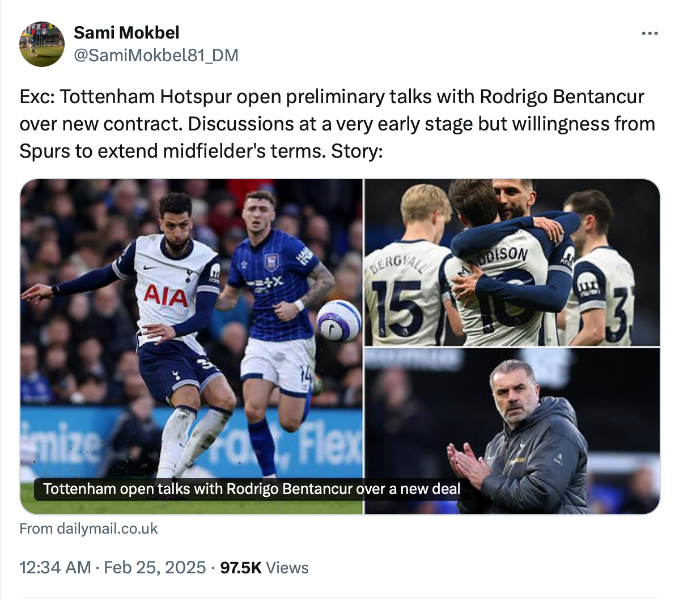Open the three-dot more options menu
The width and height of the screenshot is (679, 600).
point(649,33)
